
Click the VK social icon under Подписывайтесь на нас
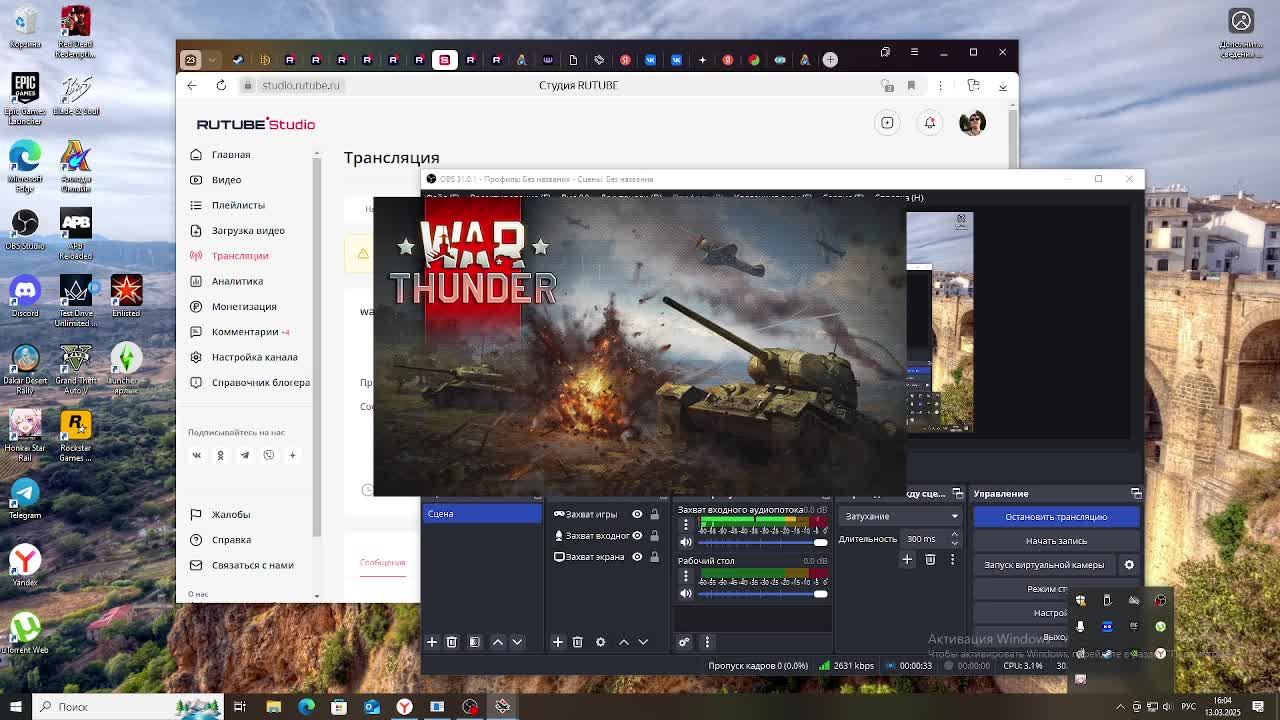click(x=196, y=455)
